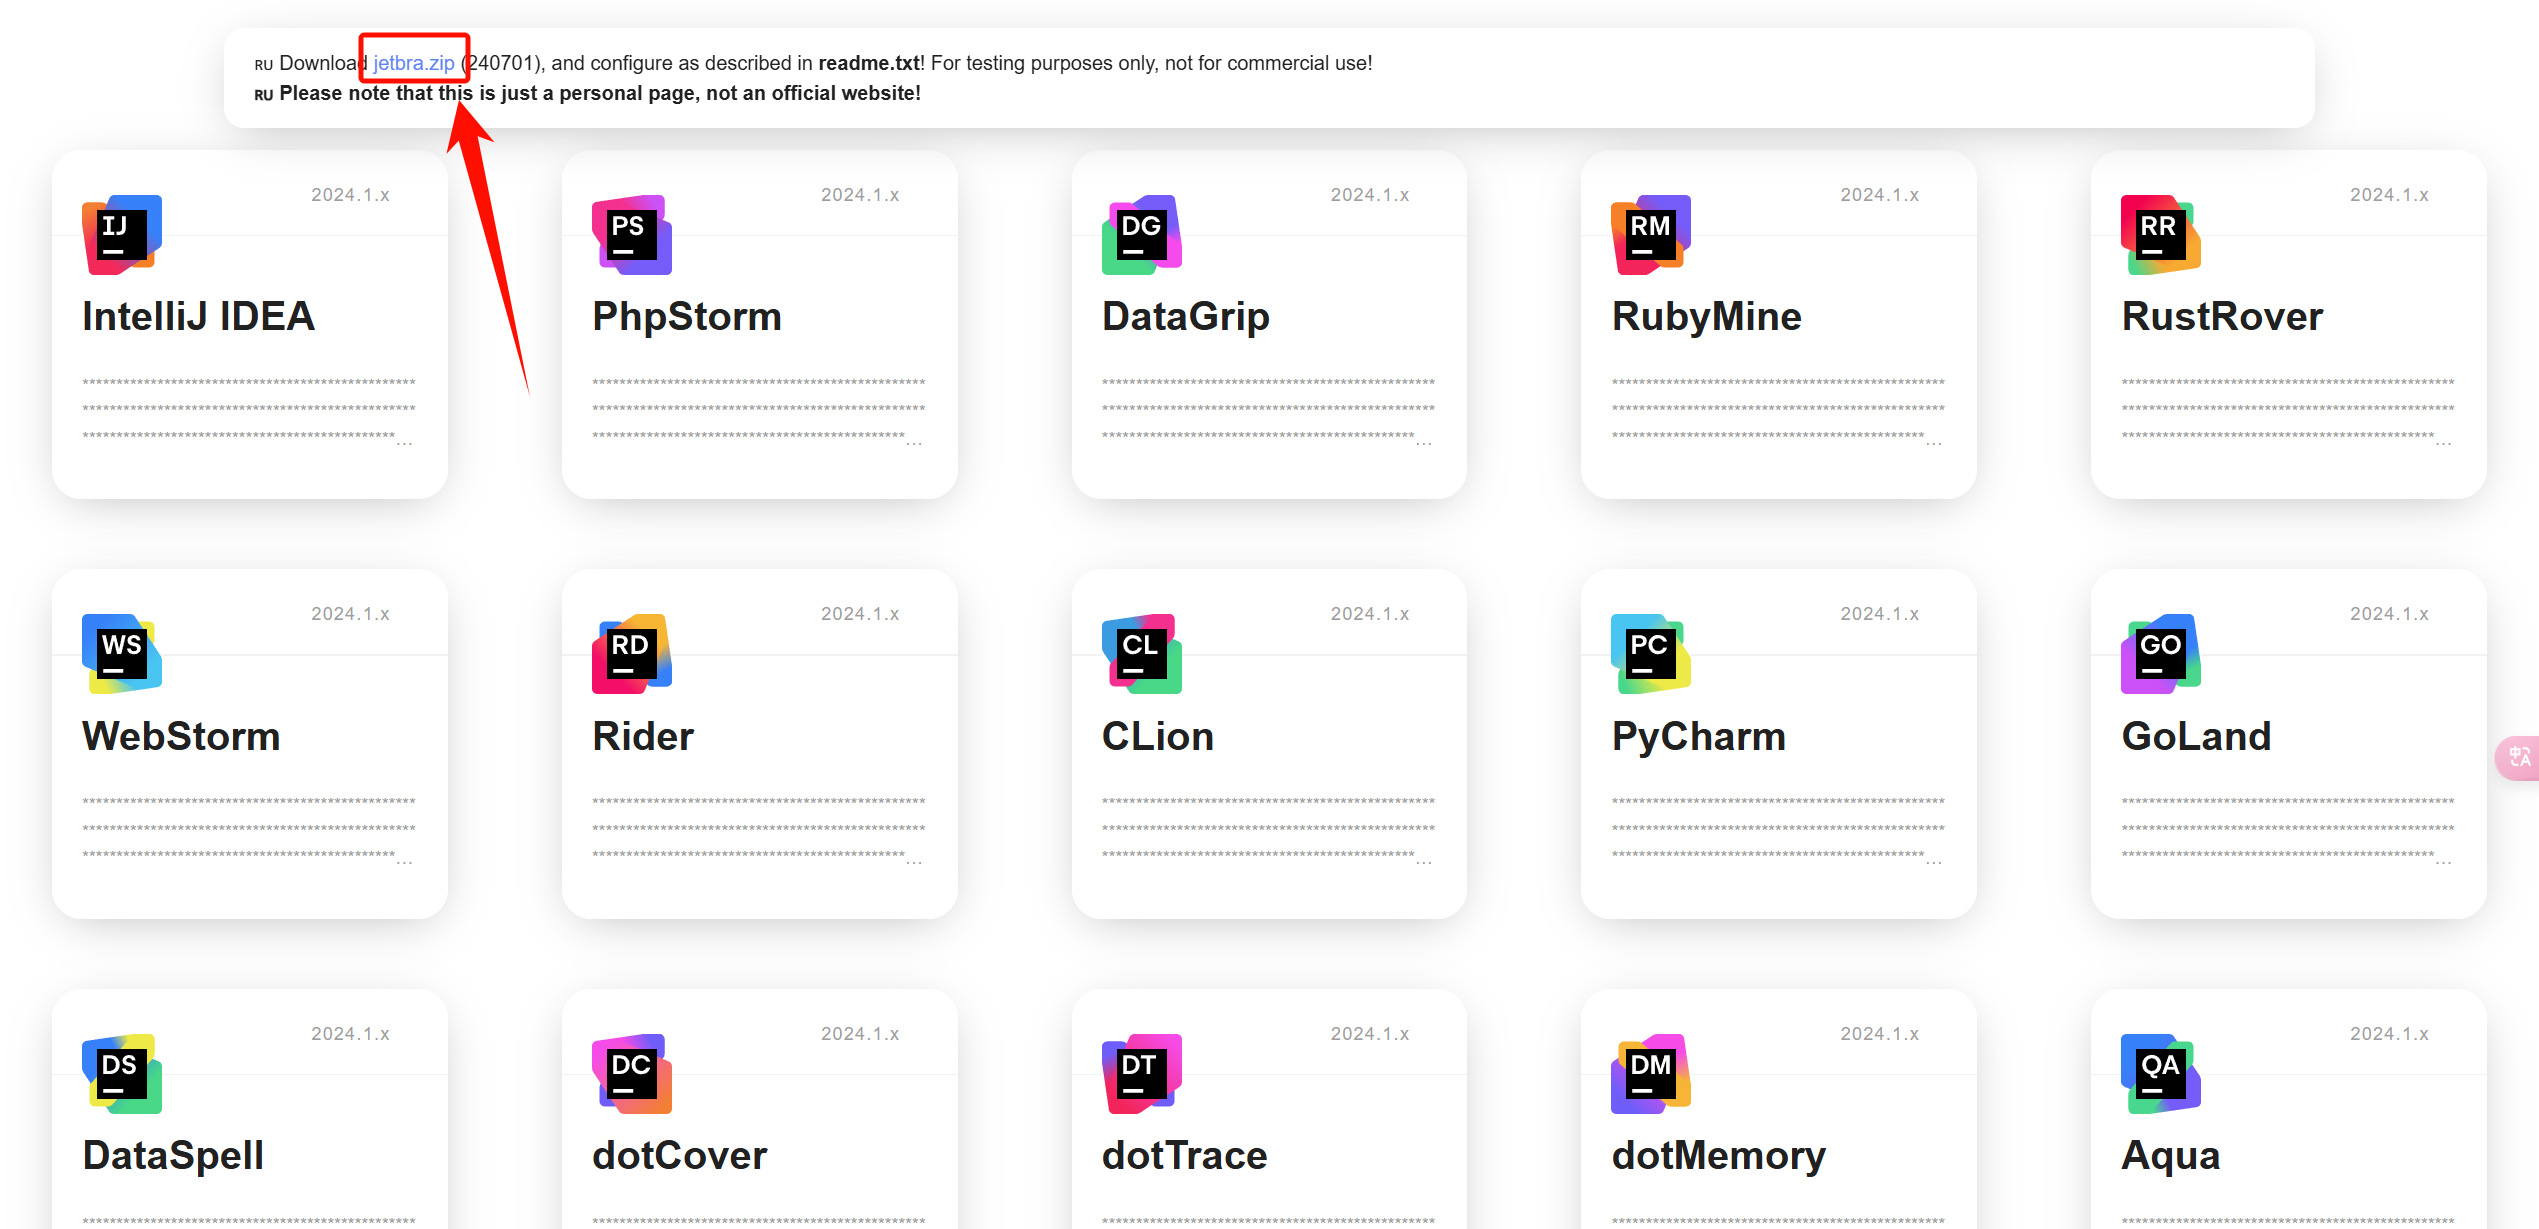Click the dotTrace DT logo icon
The image size is (2539, 1229).
click(x=1142, y=1074)
